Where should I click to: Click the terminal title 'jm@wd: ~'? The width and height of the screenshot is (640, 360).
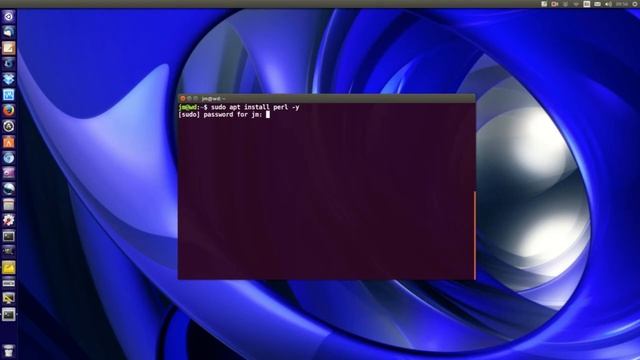click(213, 98)
